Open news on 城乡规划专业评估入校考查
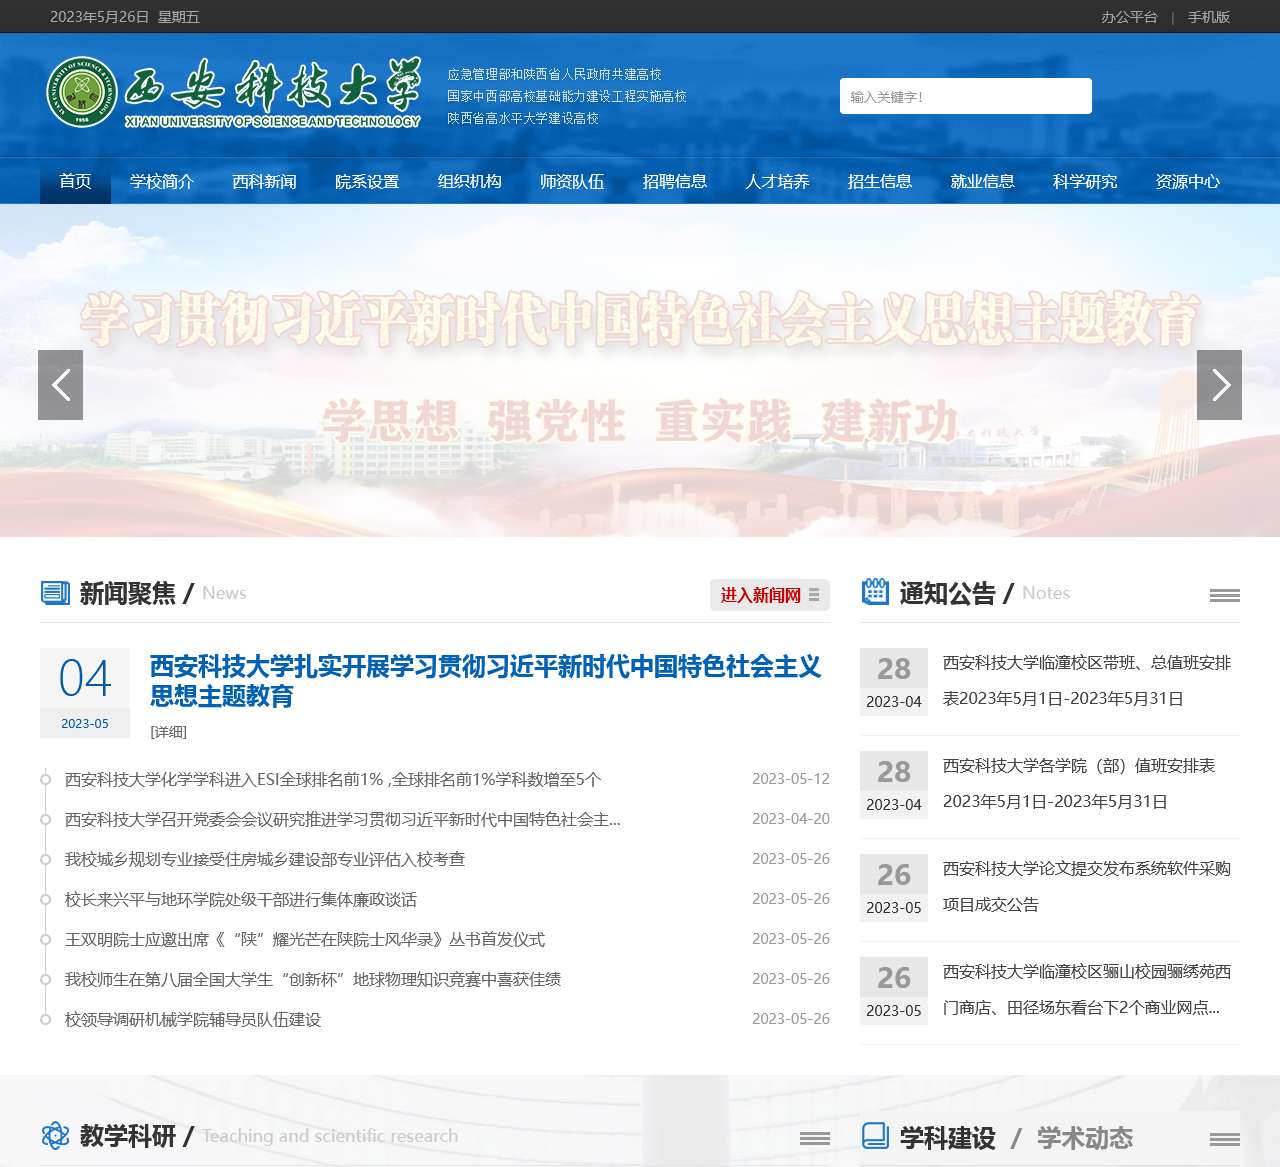The image size is (1280, 1167). [265, 859]
